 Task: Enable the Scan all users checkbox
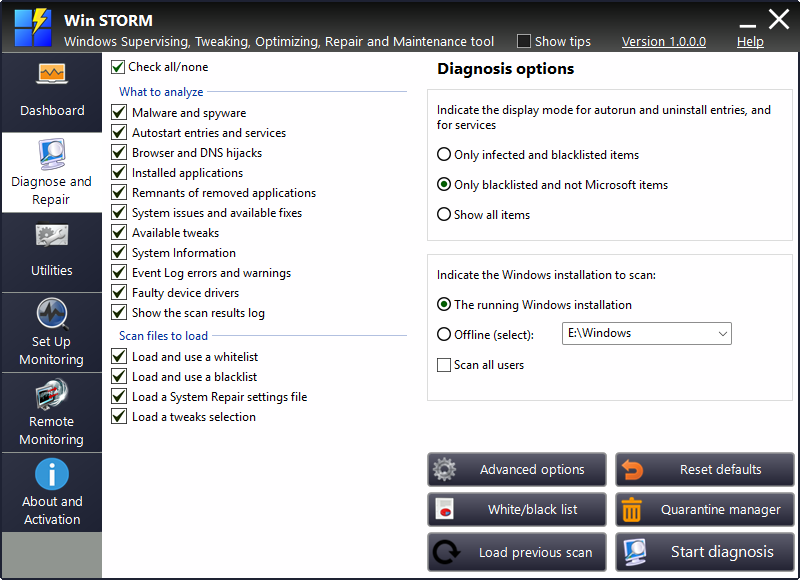coord(444,365)
